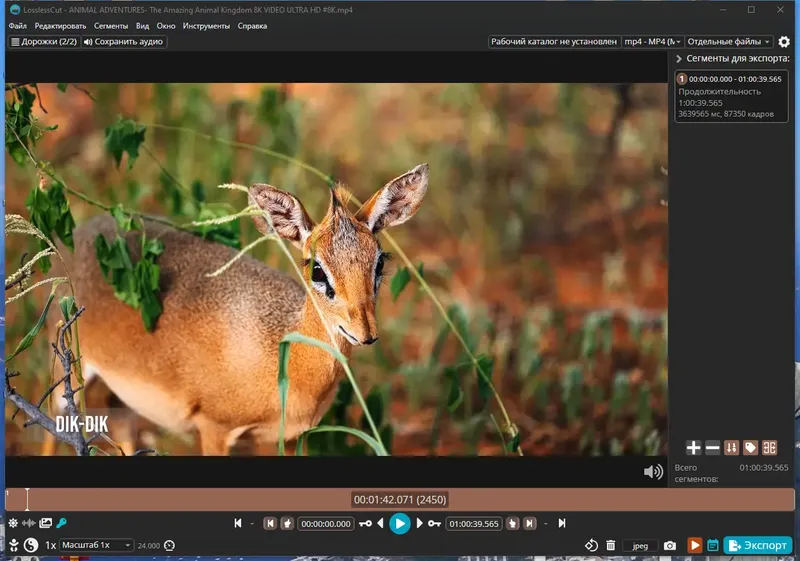Toggle the keyframe key icon

pyautogui.click(x=62, y=523)
